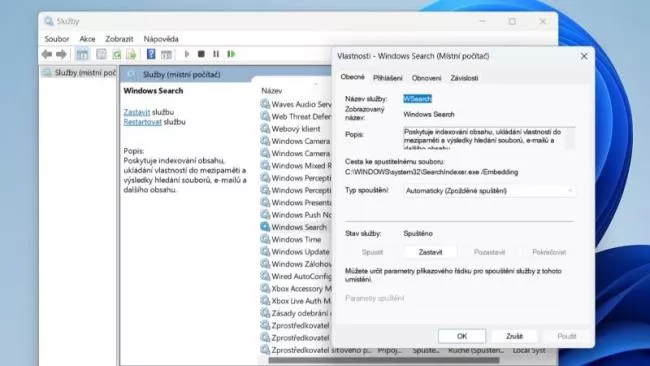650x366 pixels.
Task: Click the Pozastavit button in dialog
Action: click(x=489, y=252)
